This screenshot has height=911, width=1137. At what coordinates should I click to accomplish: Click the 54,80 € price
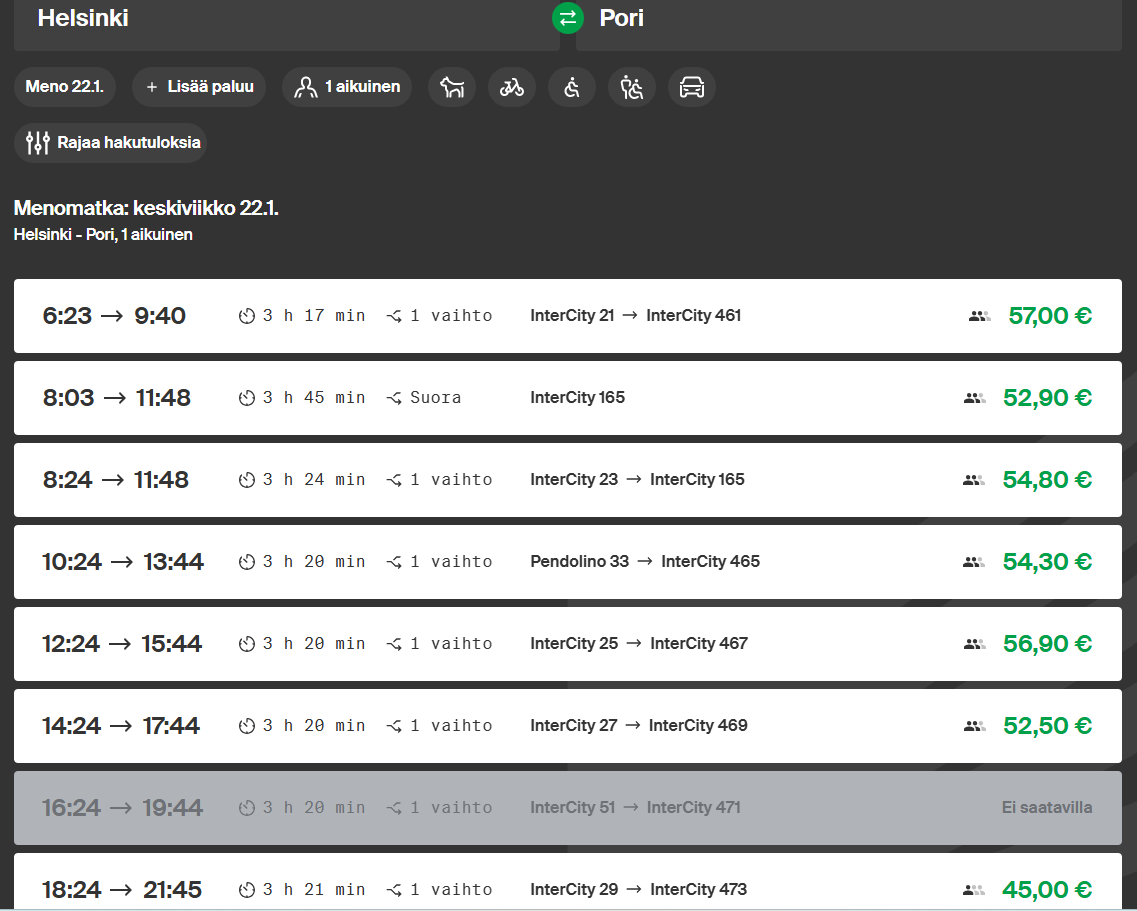1047,480
